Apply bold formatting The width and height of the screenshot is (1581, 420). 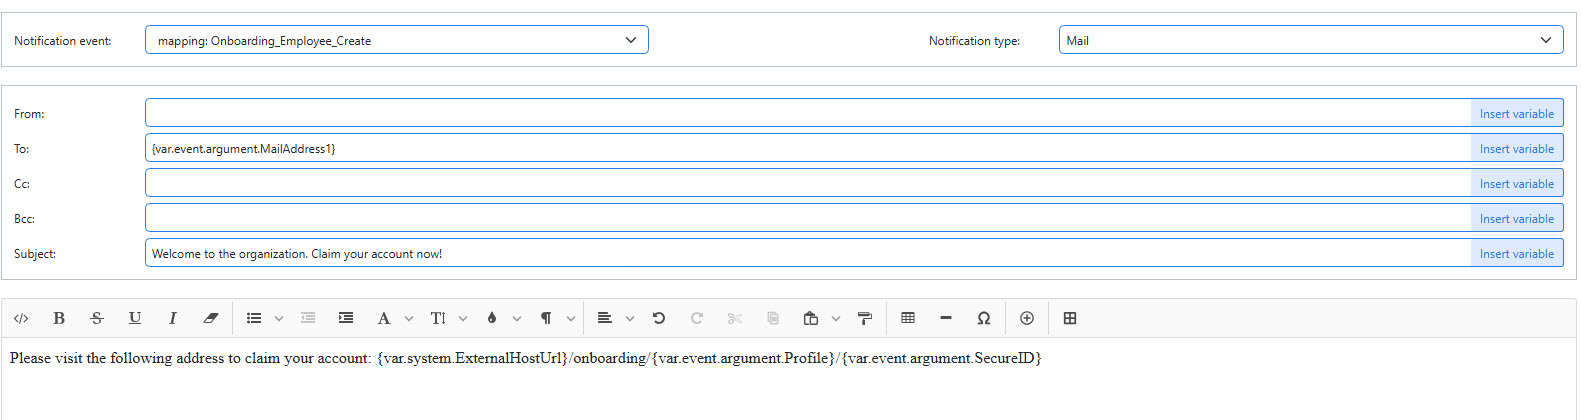59,318
